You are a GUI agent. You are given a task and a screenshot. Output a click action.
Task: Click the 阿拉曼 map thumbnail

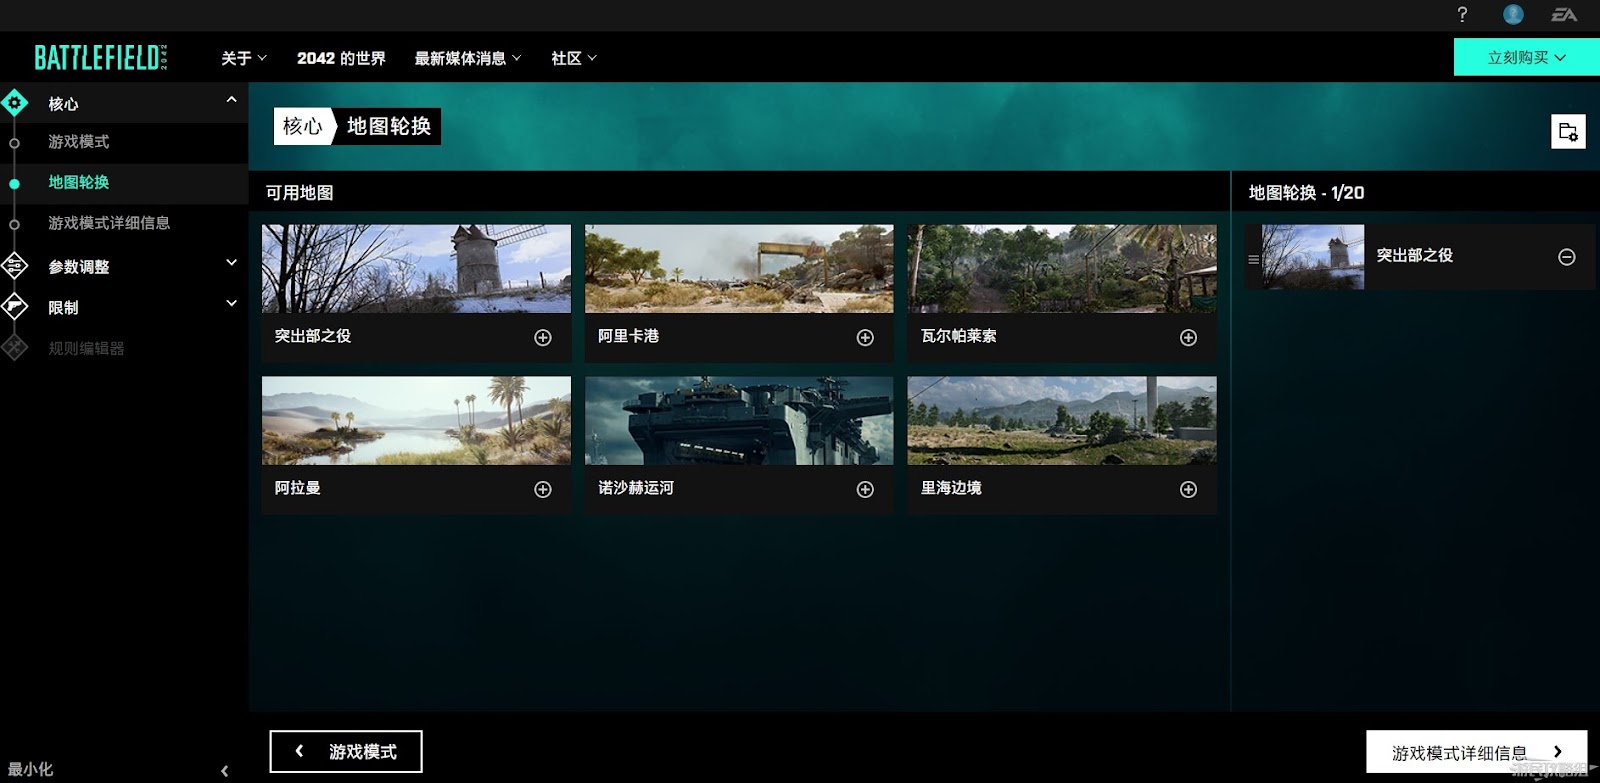pyautogui.click(x=416, y=420)
